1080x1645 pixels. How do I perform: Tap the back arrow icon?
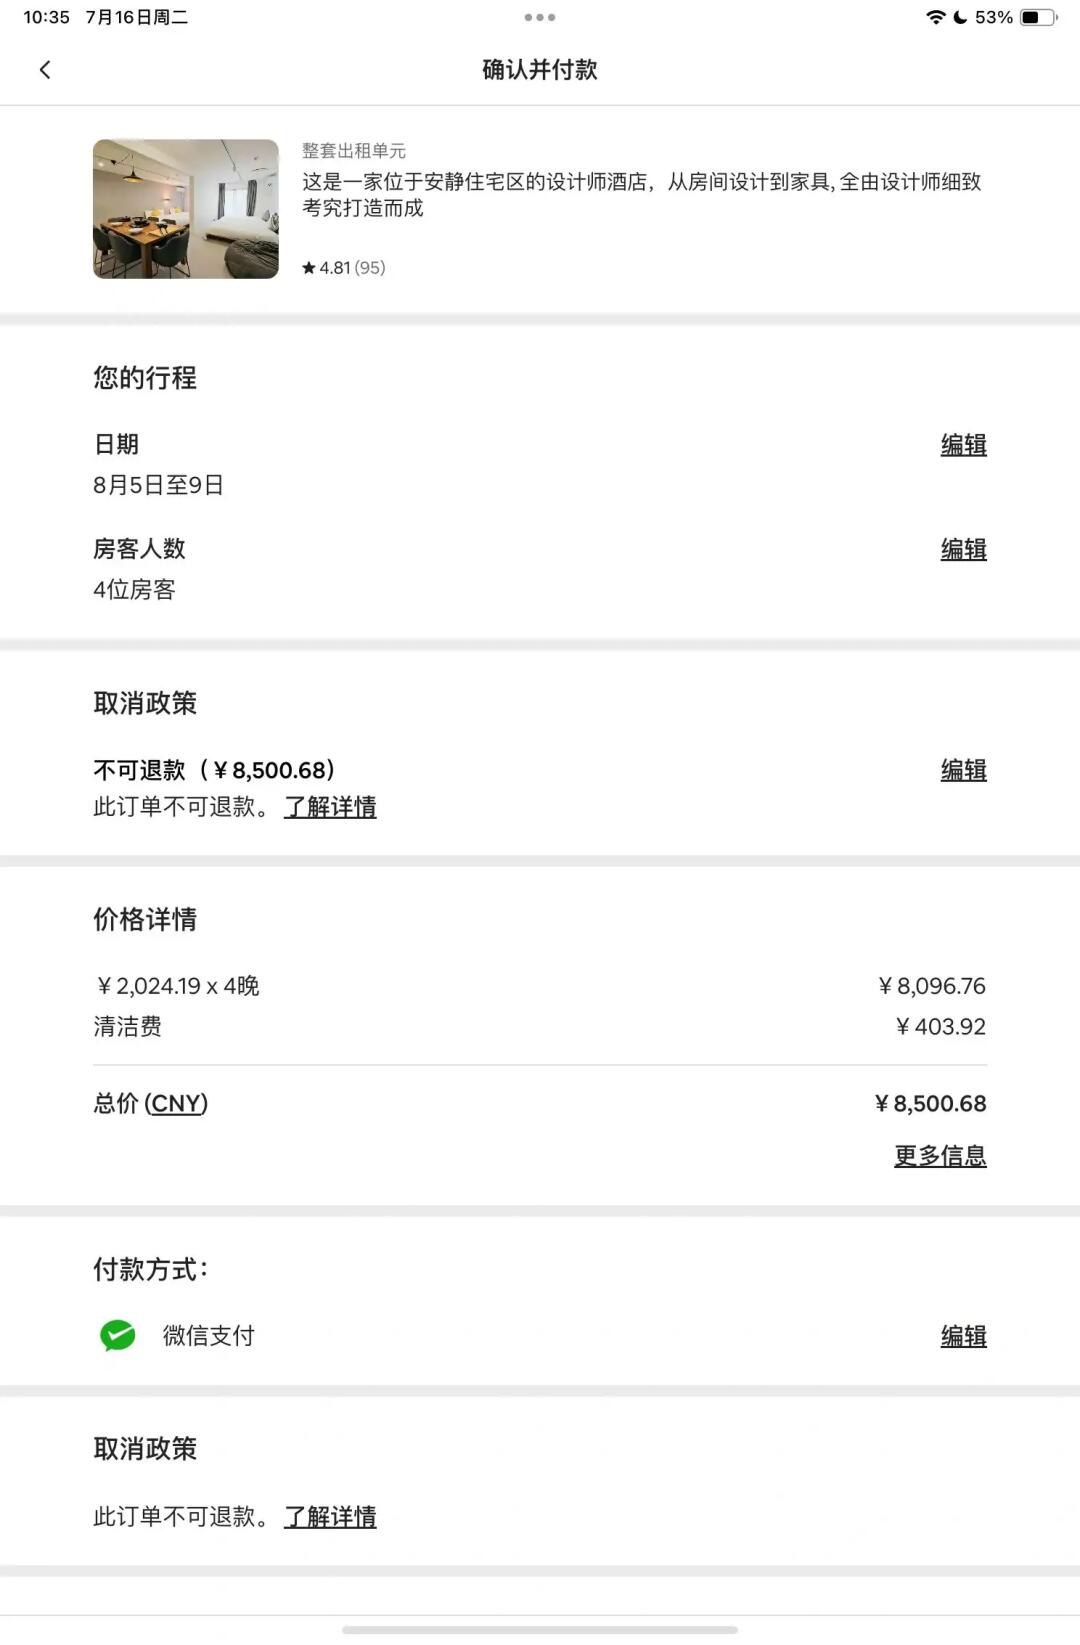(45, 69)
